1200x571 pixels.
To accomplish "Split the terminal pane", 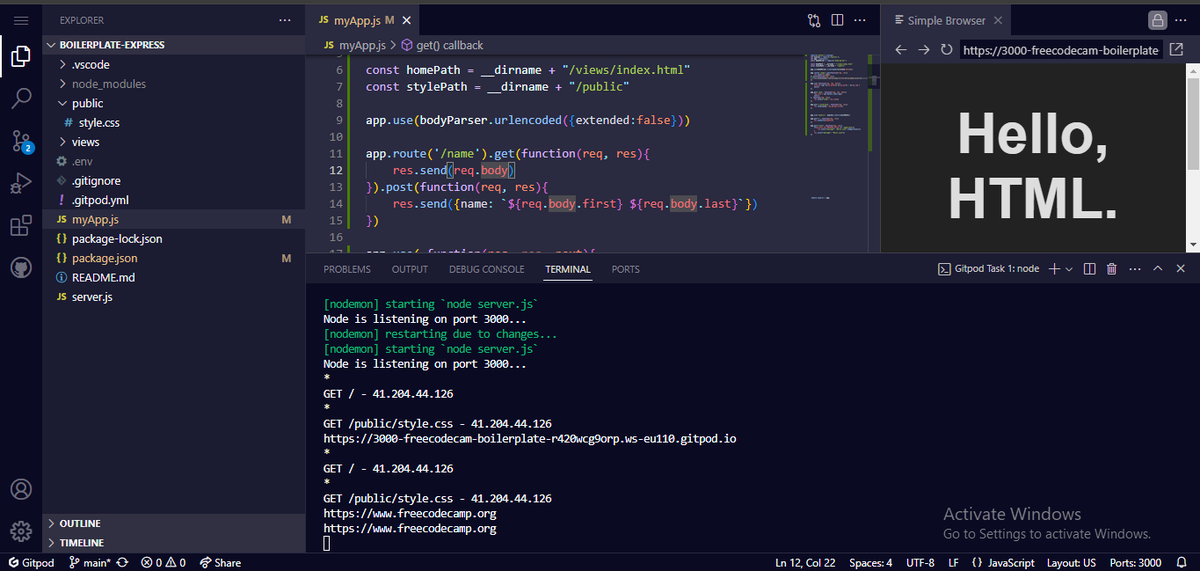I will point(1089,269).
